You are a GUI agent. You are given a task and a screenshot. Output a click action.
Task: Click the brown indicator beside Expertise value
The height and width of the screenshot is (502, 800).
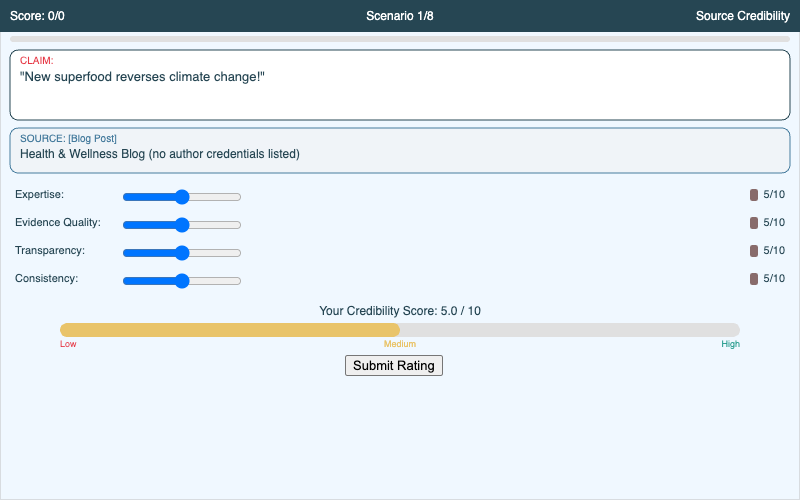click(x=754, y=195)
